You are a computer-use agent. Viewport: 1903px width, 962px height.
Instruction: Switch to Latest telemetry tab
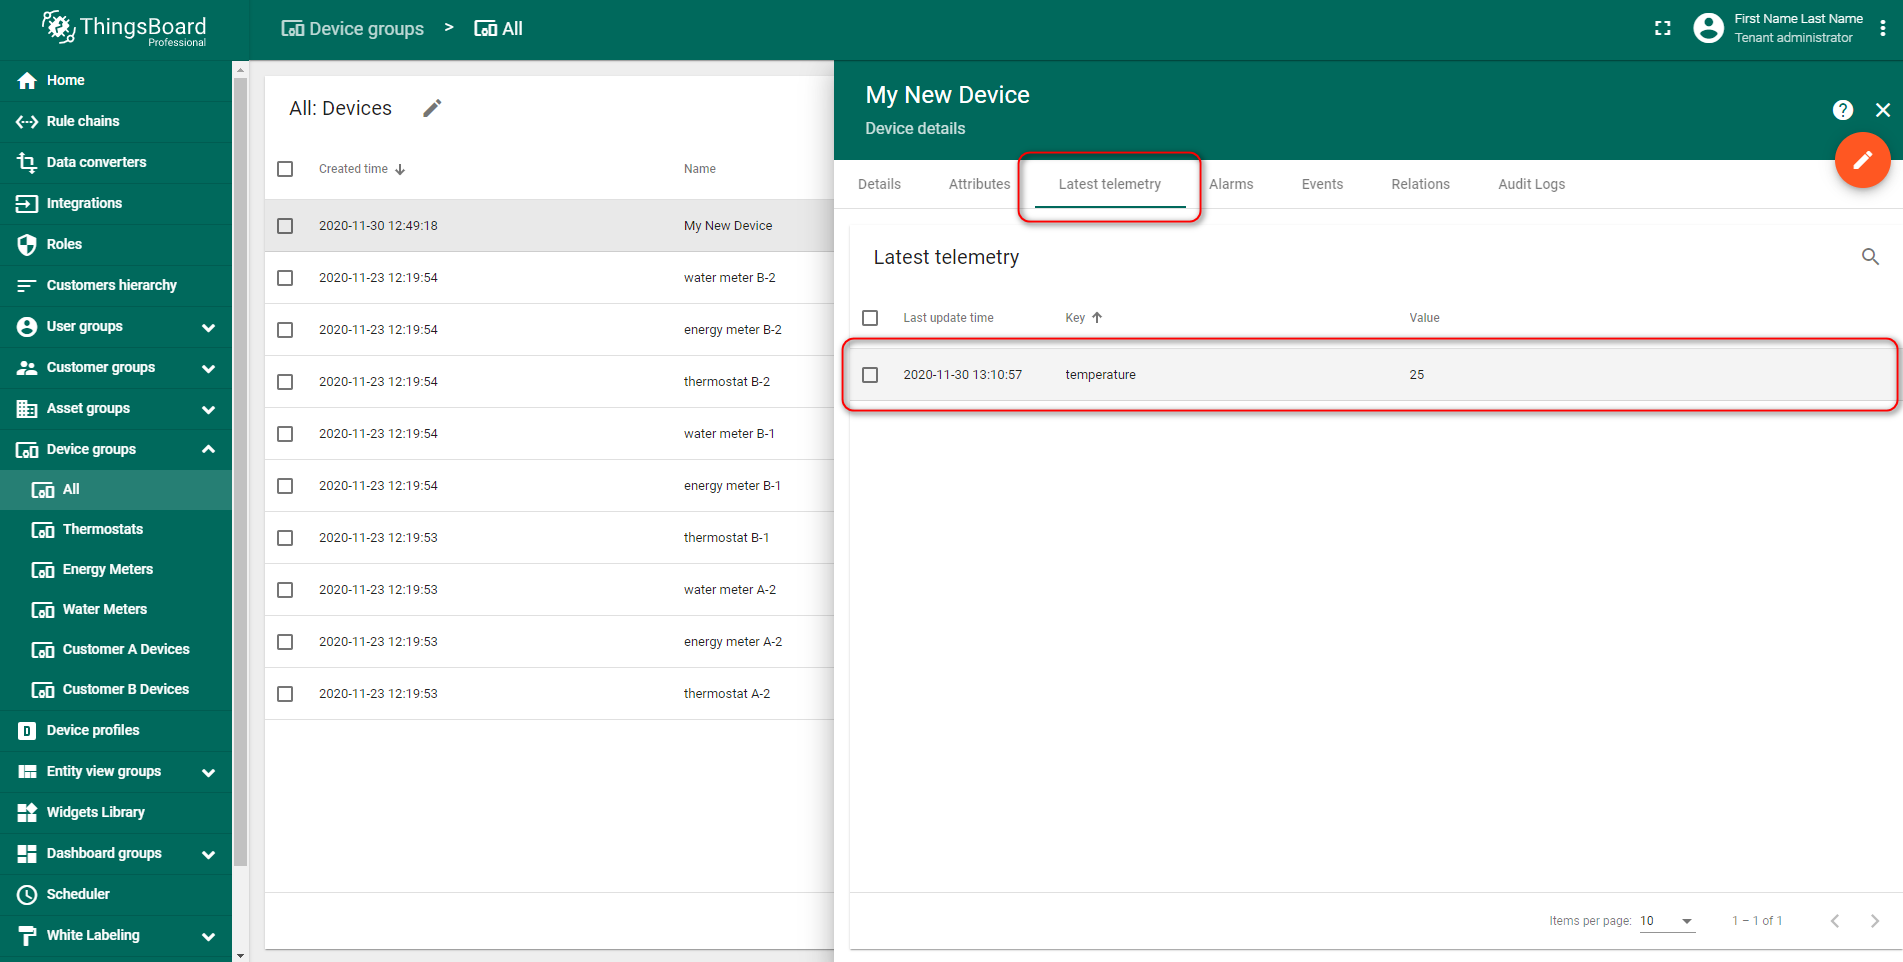1110,184
